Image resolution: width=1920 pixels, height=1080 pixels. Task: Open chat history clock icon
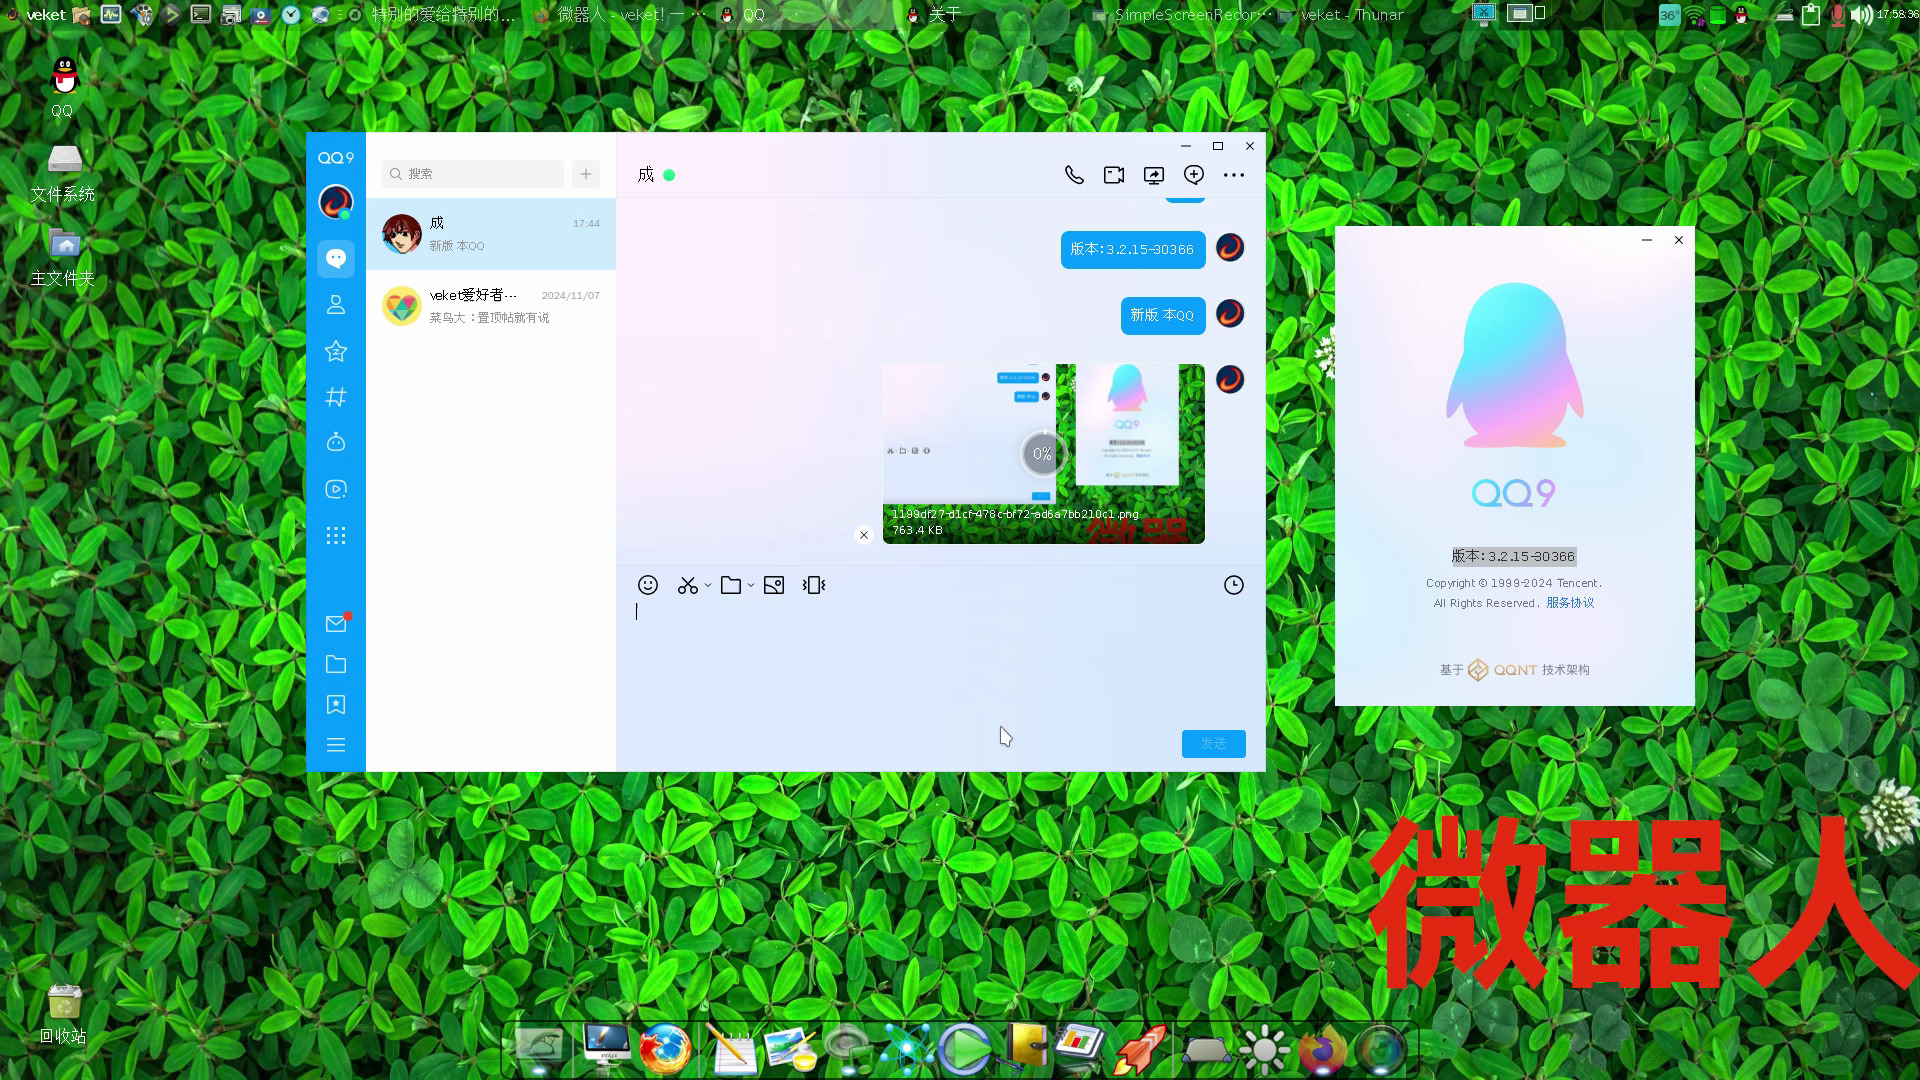click(1234, 585)
